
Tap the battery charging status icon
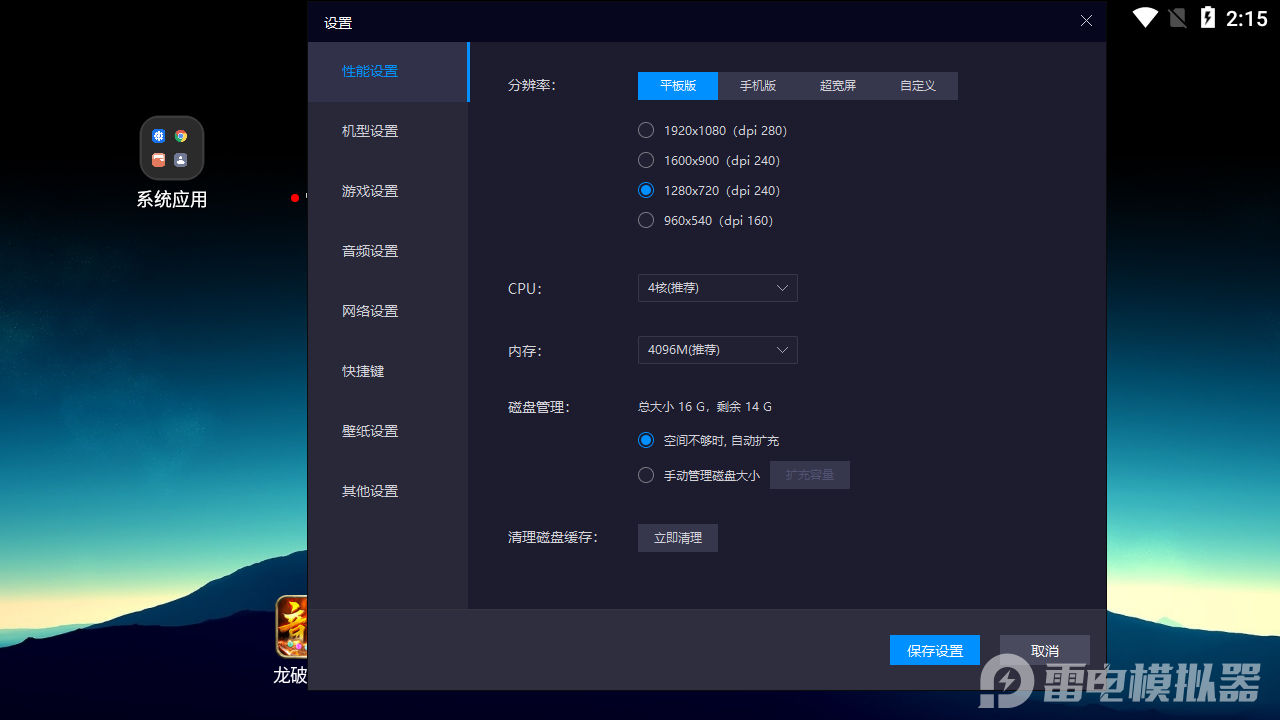pyautogui.click(x=1208, y=18)
